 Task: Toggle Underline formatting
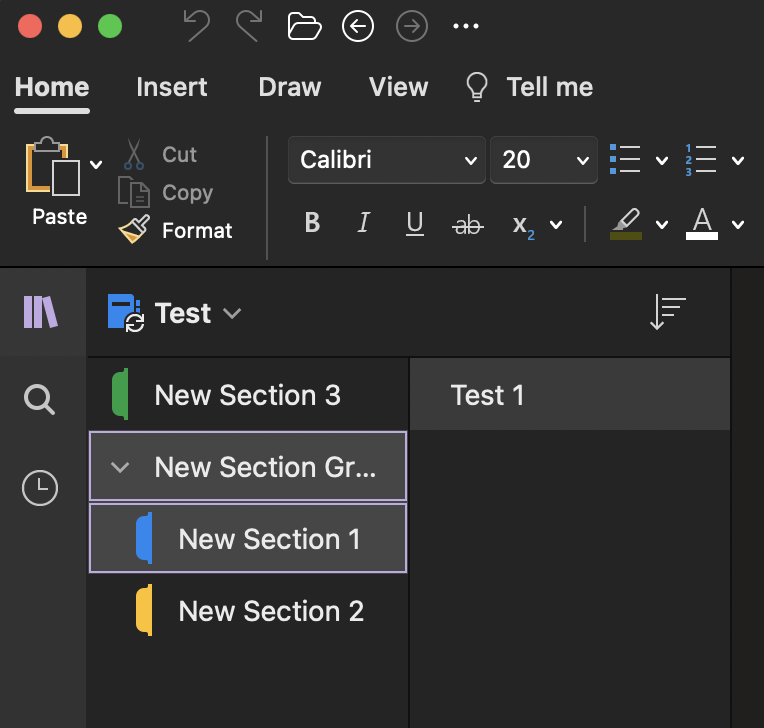(x=415, y=224)
